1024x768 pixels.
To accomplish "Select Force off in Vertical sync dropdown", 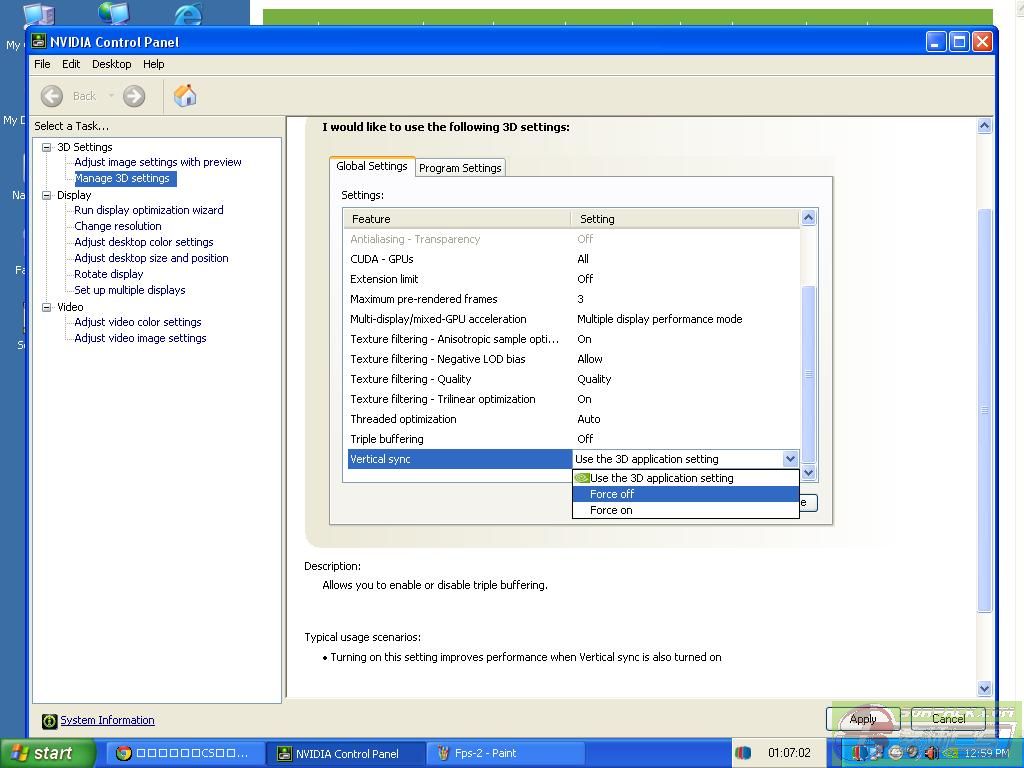I will tap(612, 494).
